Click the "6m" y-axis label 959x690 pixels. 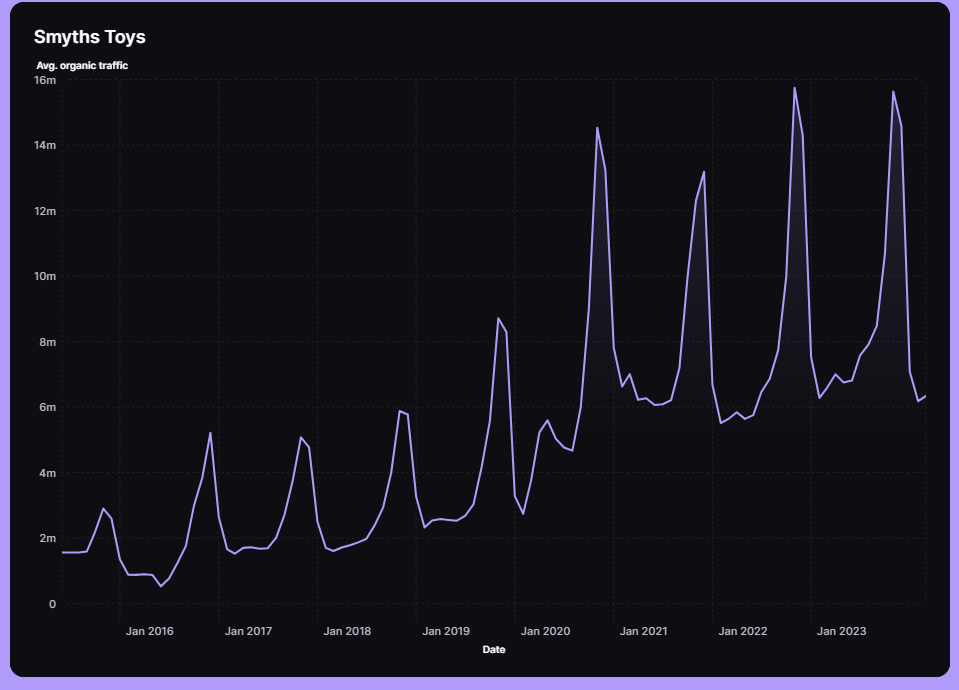(x=47, y=407)
